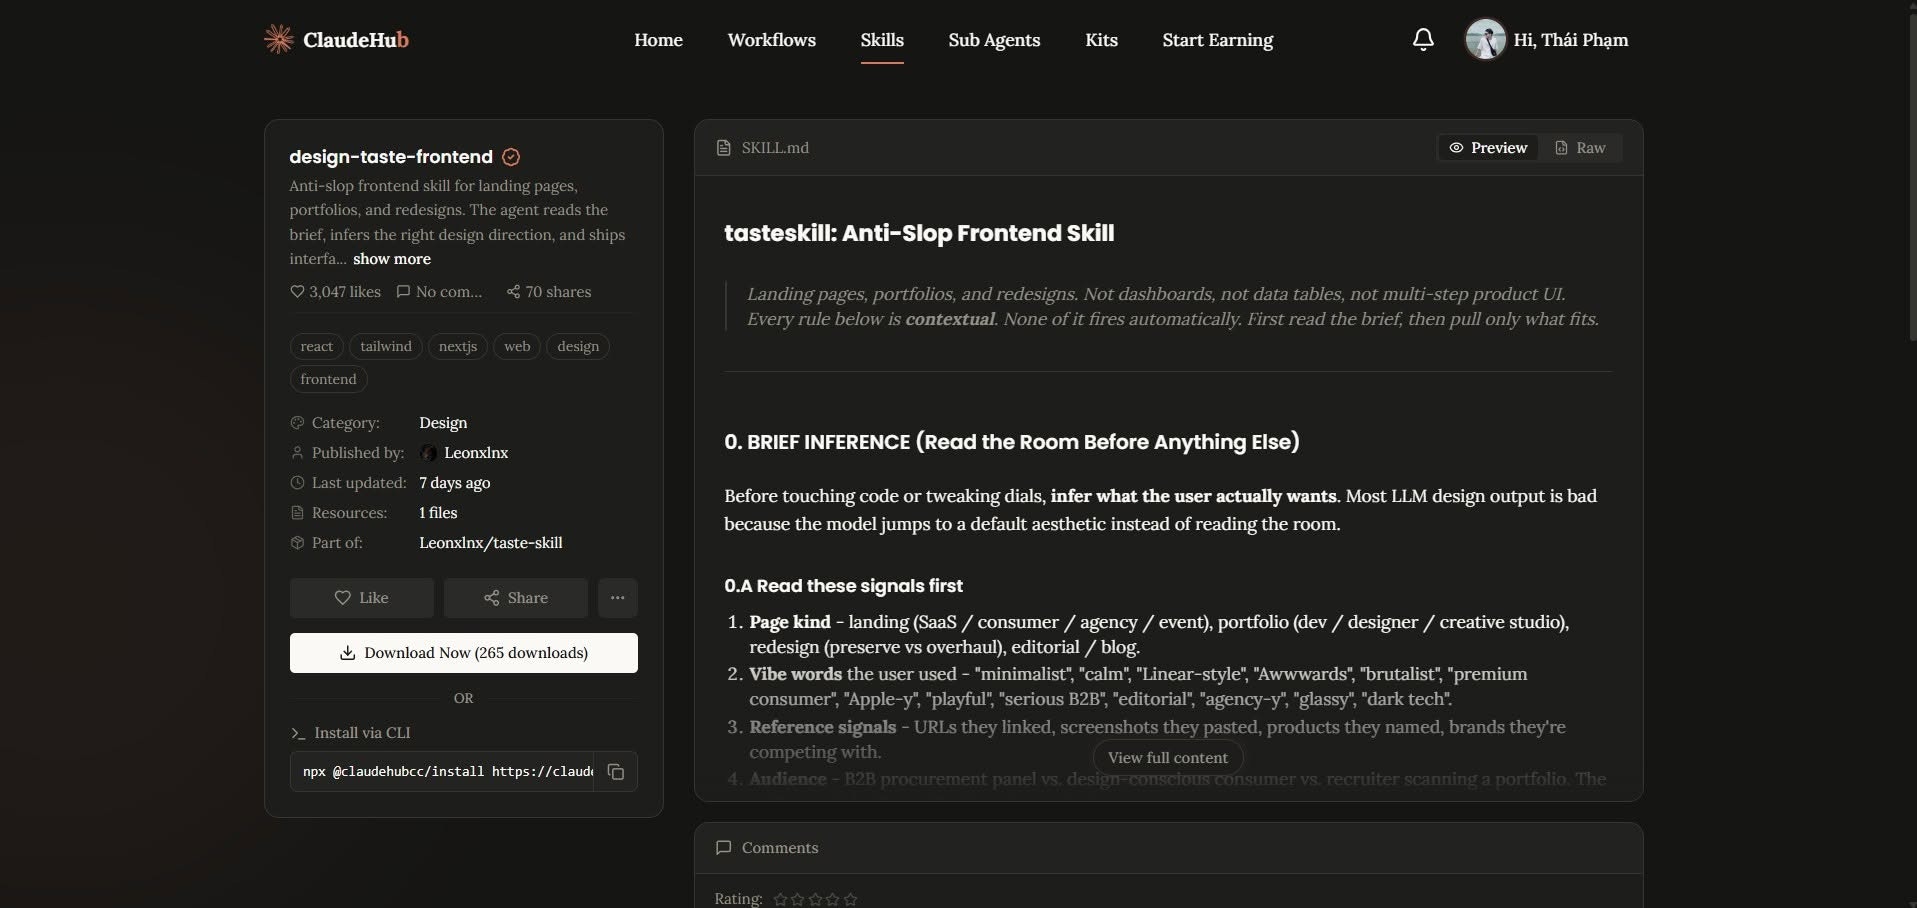Click the SKILL.md file icon
Screen dimensions: 1917x908
724,148
